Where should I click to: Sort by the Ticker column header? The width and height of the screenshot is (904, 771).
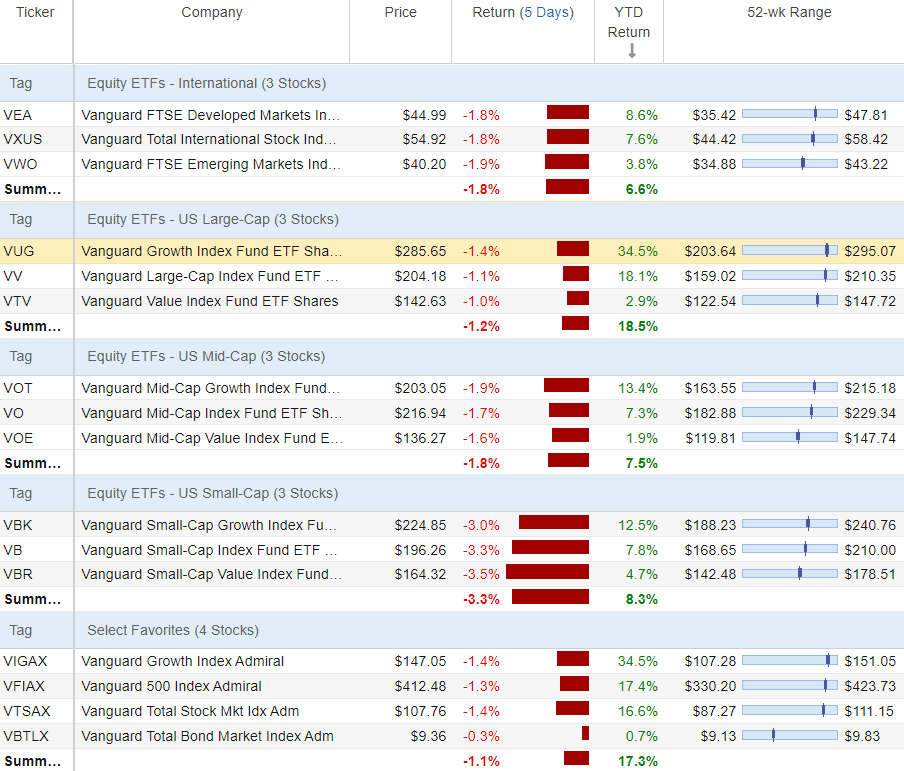tap(35, 12)
